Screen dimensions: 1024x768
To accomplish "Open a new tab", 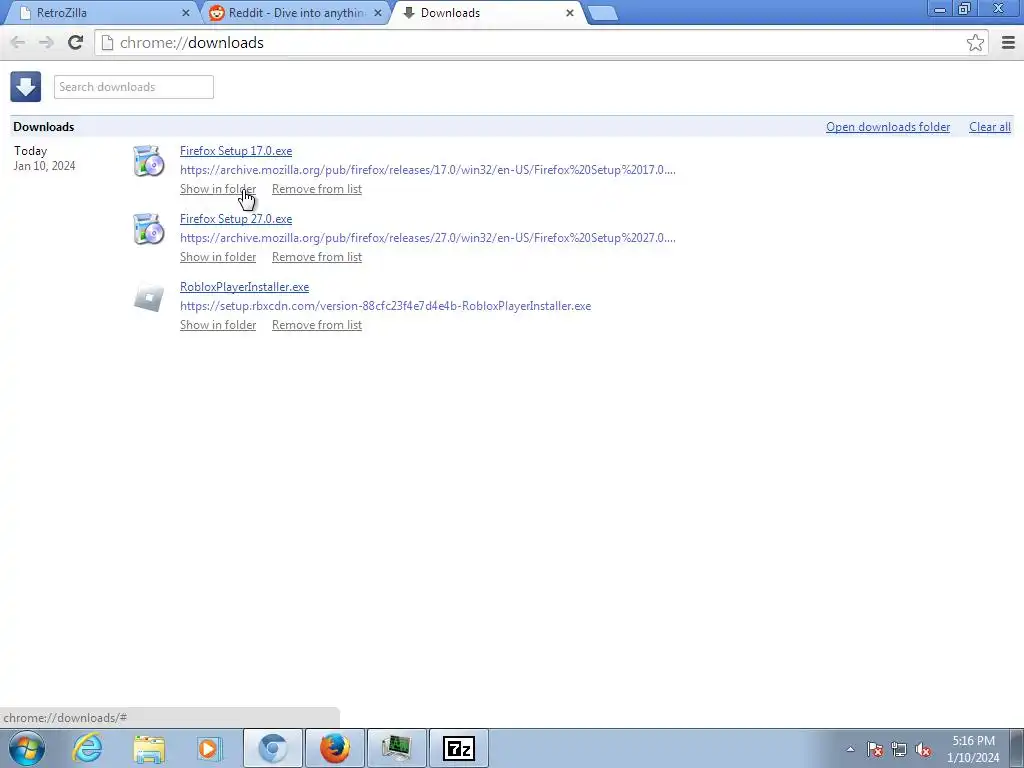I will [602, 13].
